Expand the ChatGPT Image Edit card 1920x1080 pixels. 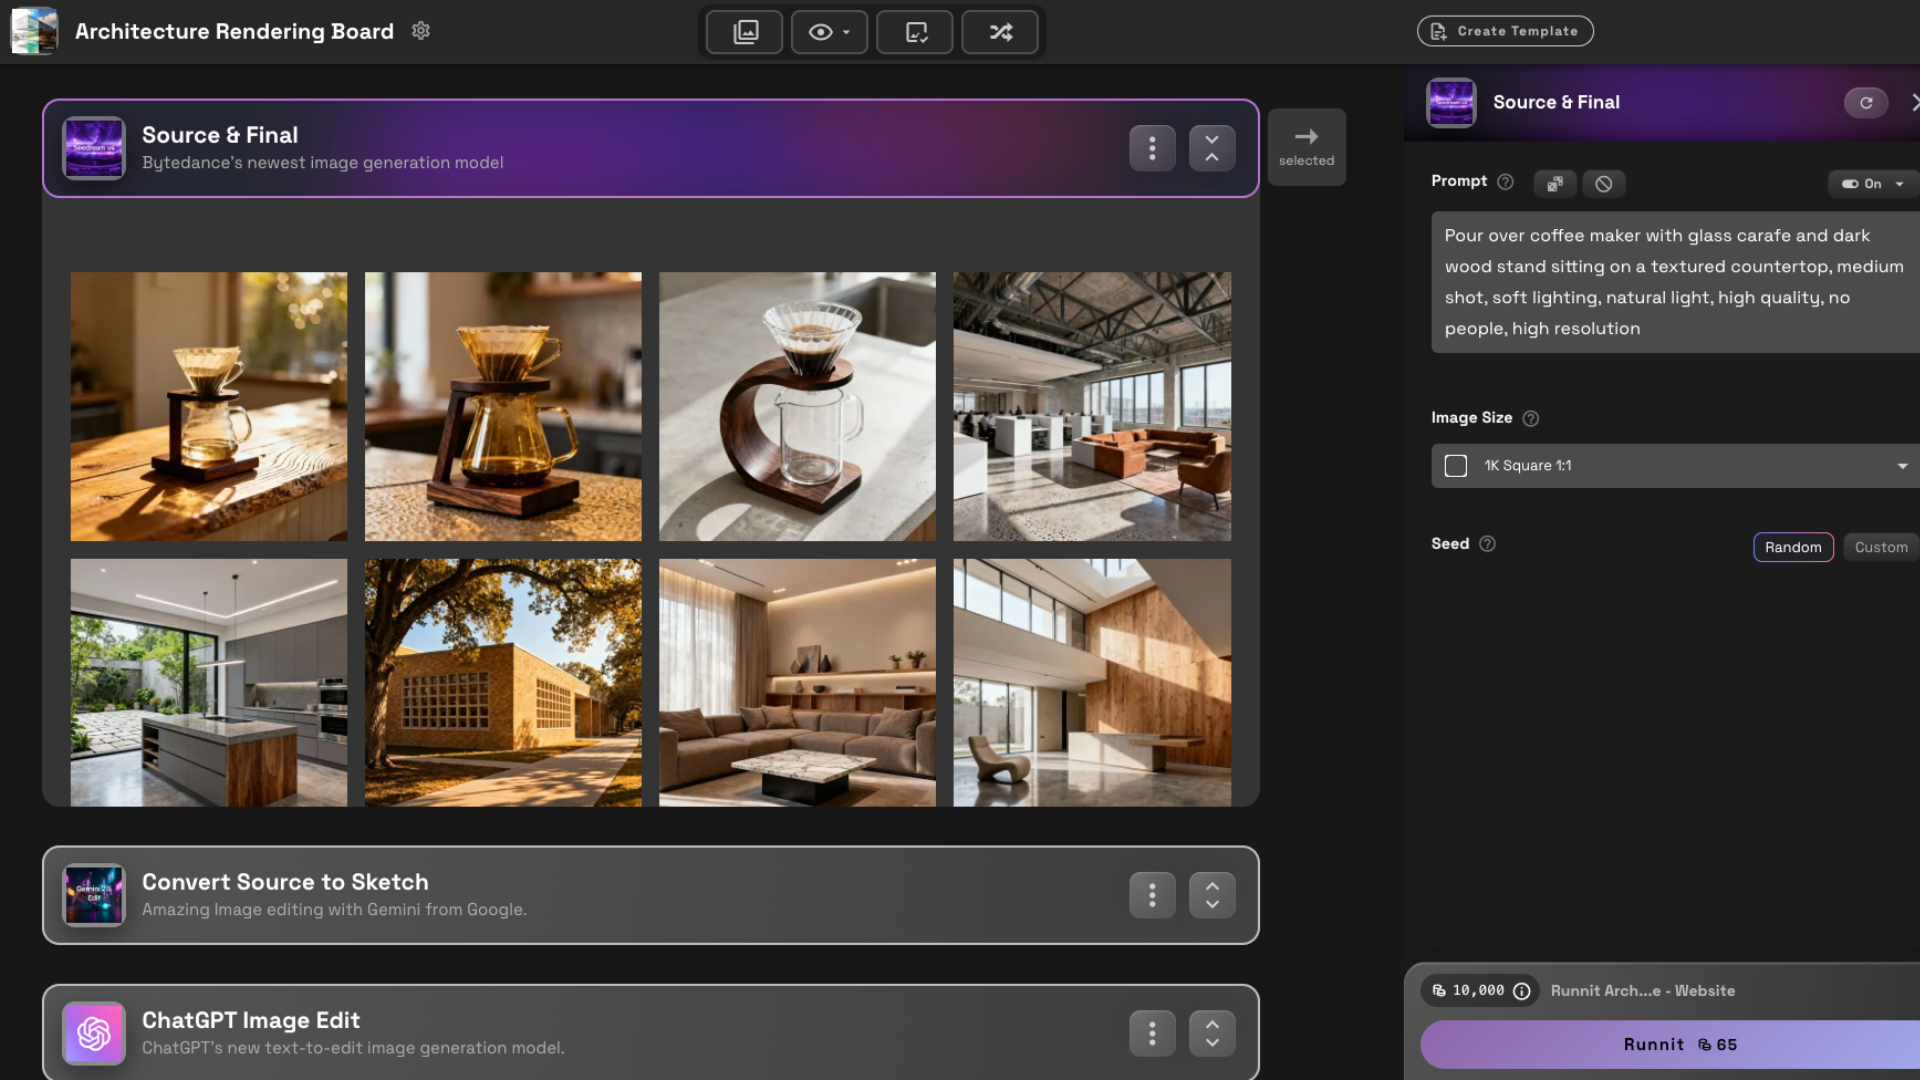pos(1212,1033)
